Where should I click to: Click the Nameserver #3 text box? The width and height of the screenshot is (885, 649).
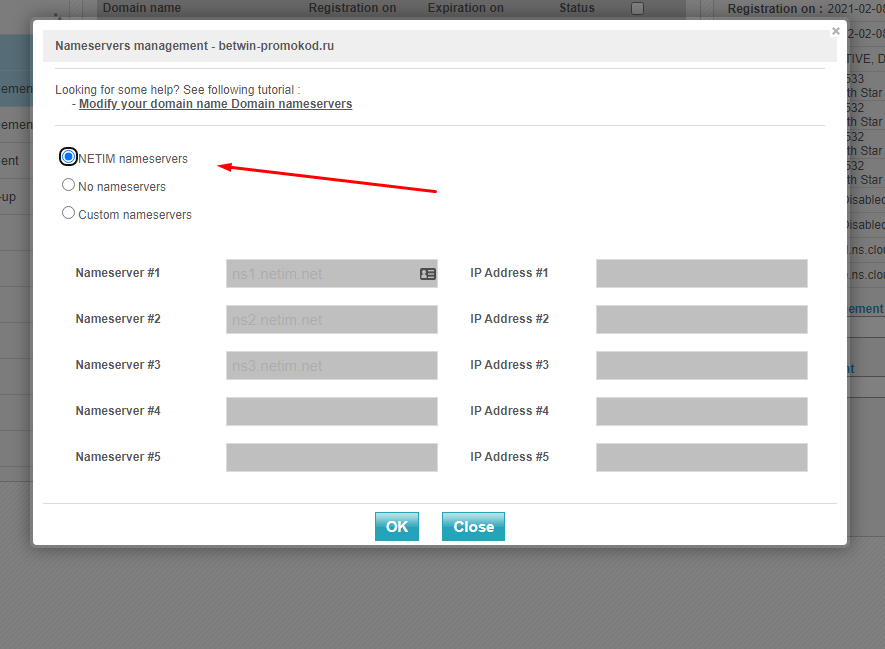[x=331, y=366]
